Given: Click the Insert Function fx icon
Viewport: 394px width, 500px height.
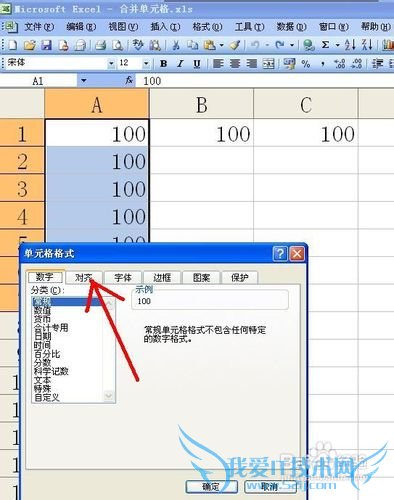Looking at the screenshot, I should pos(129,80).
